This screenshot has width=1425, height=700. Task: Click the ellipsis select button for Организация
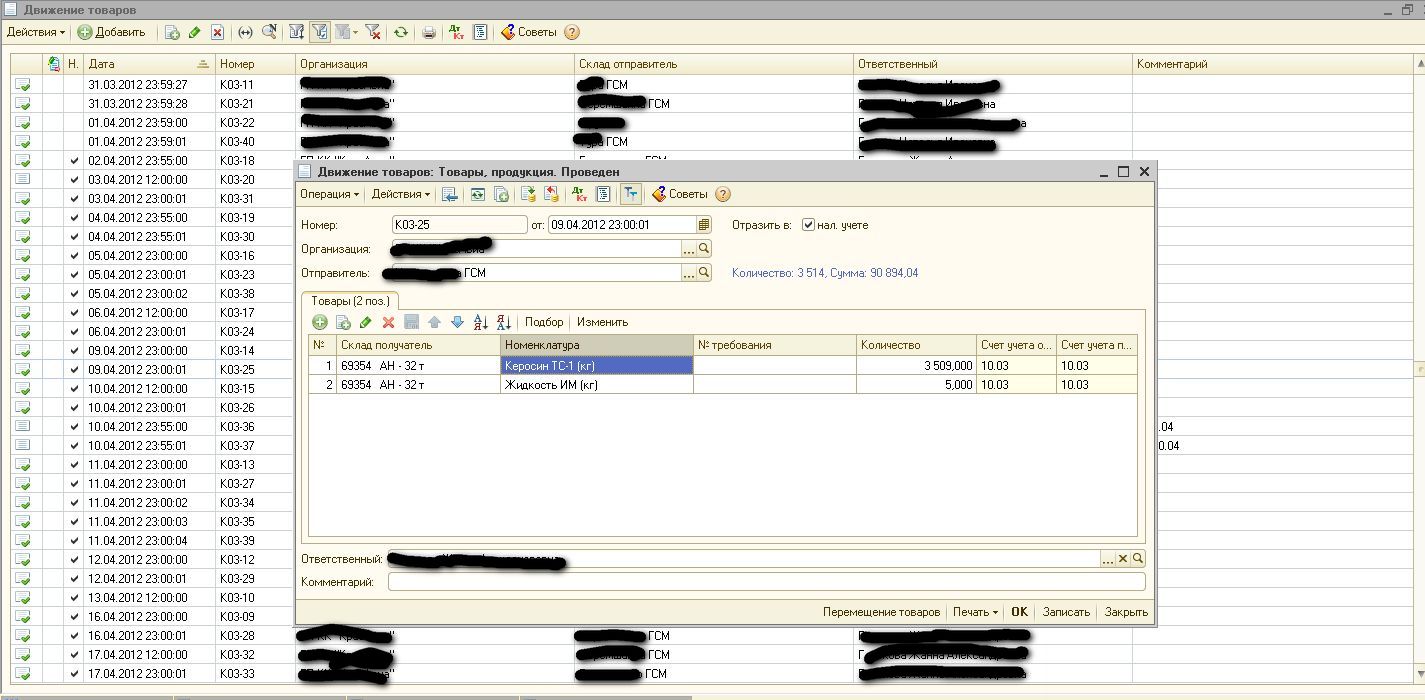click(689, 249)
